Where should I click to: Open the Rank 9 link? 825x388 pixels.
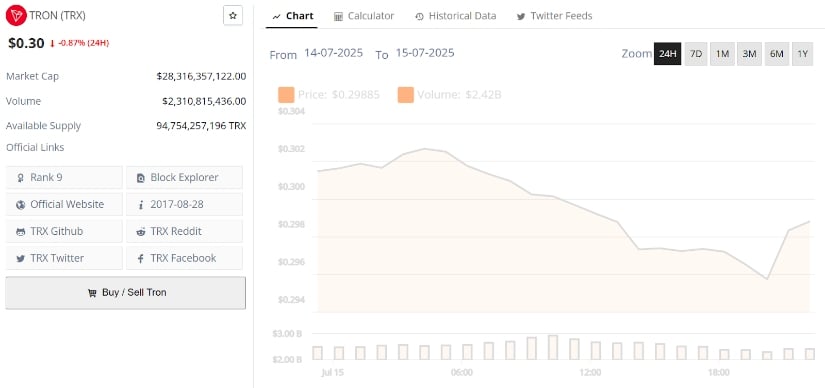click(64, 177)
